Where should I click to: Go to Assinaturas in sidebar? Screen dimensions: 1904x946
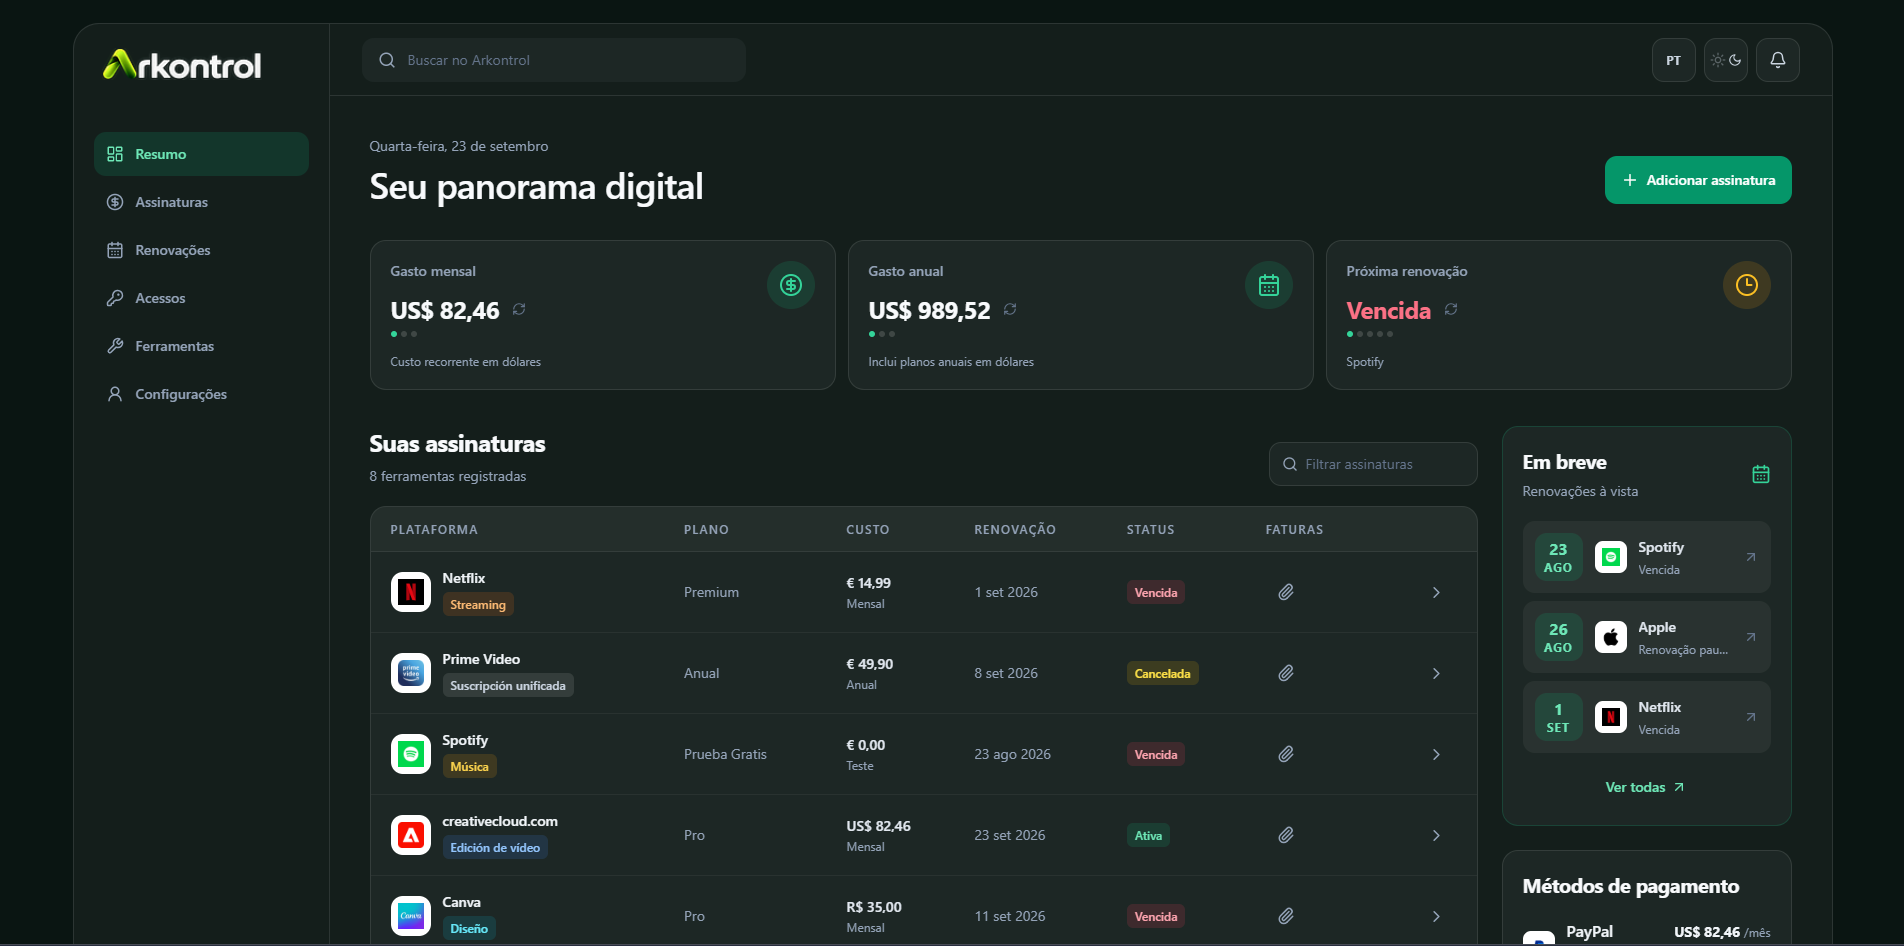point(201,202)
